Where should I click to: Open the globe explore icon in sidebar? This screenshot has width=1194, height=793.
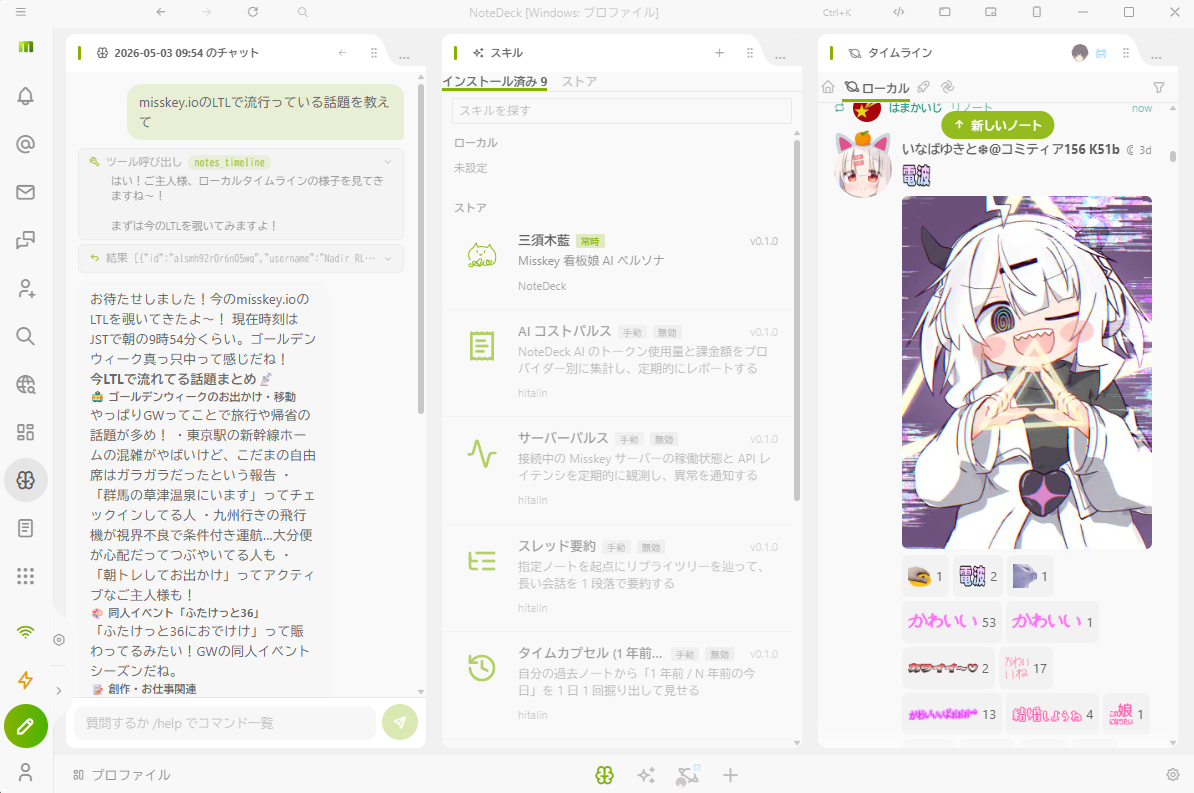coord(25,384)
